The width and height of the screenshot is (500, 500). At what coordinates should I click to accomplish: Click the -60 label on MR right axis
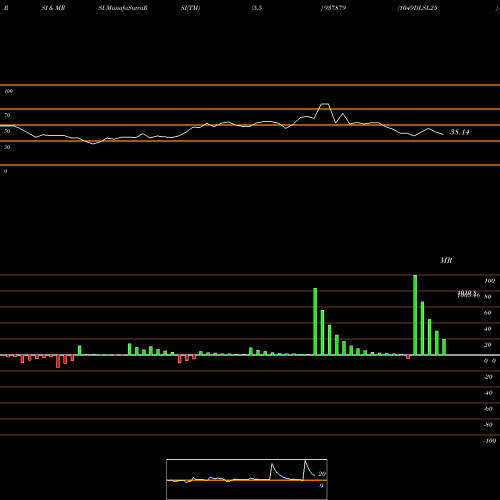(x=488, y=409)
